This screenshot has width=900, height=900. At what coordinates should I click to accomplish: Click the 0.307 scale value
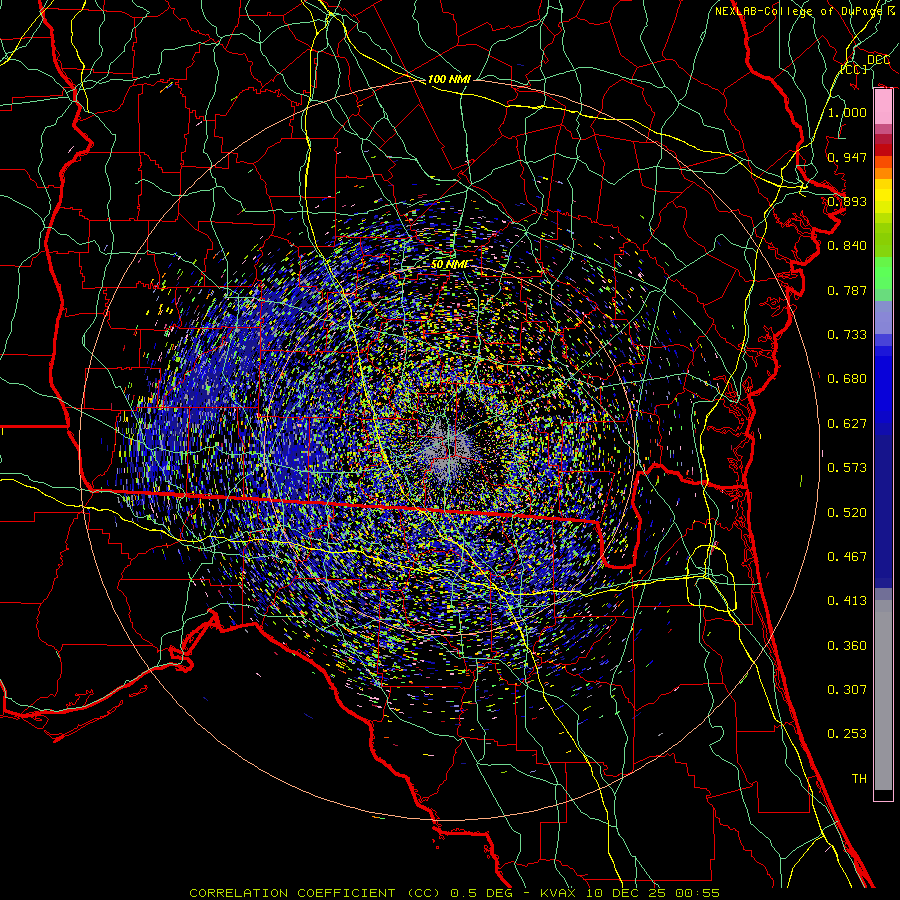coord(847,690)
